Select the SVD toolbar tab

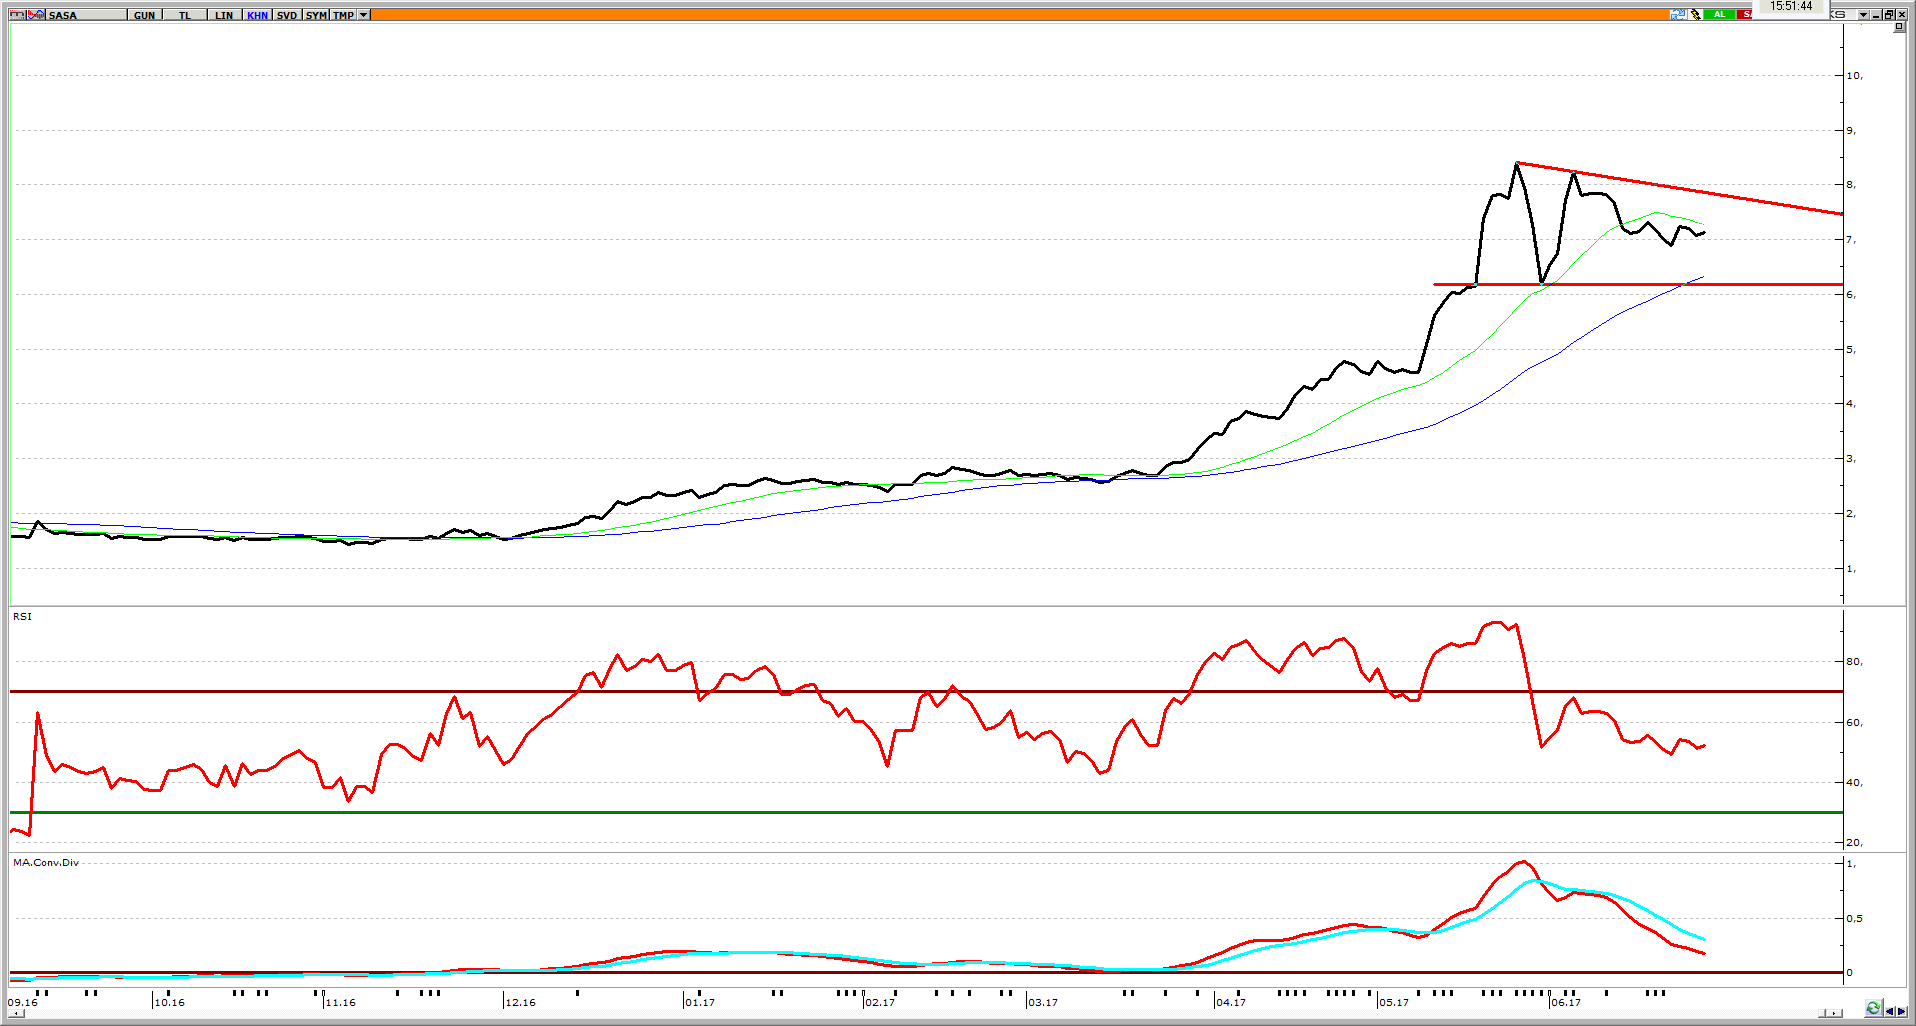pos(287,15)
